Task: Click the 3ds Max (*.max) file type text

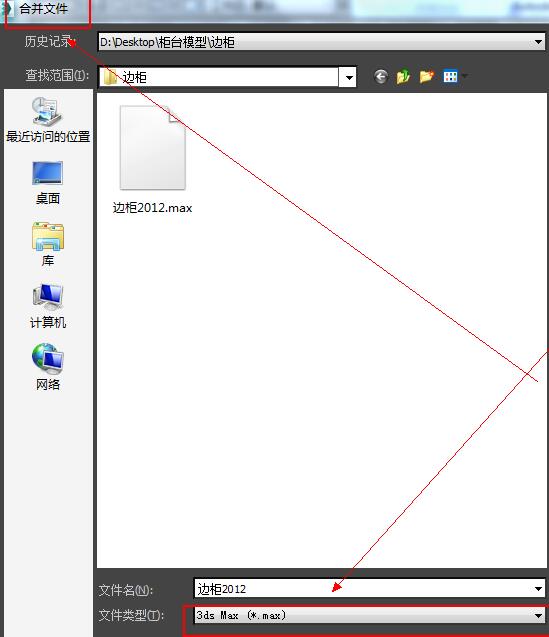Action: tap(241, 615)
